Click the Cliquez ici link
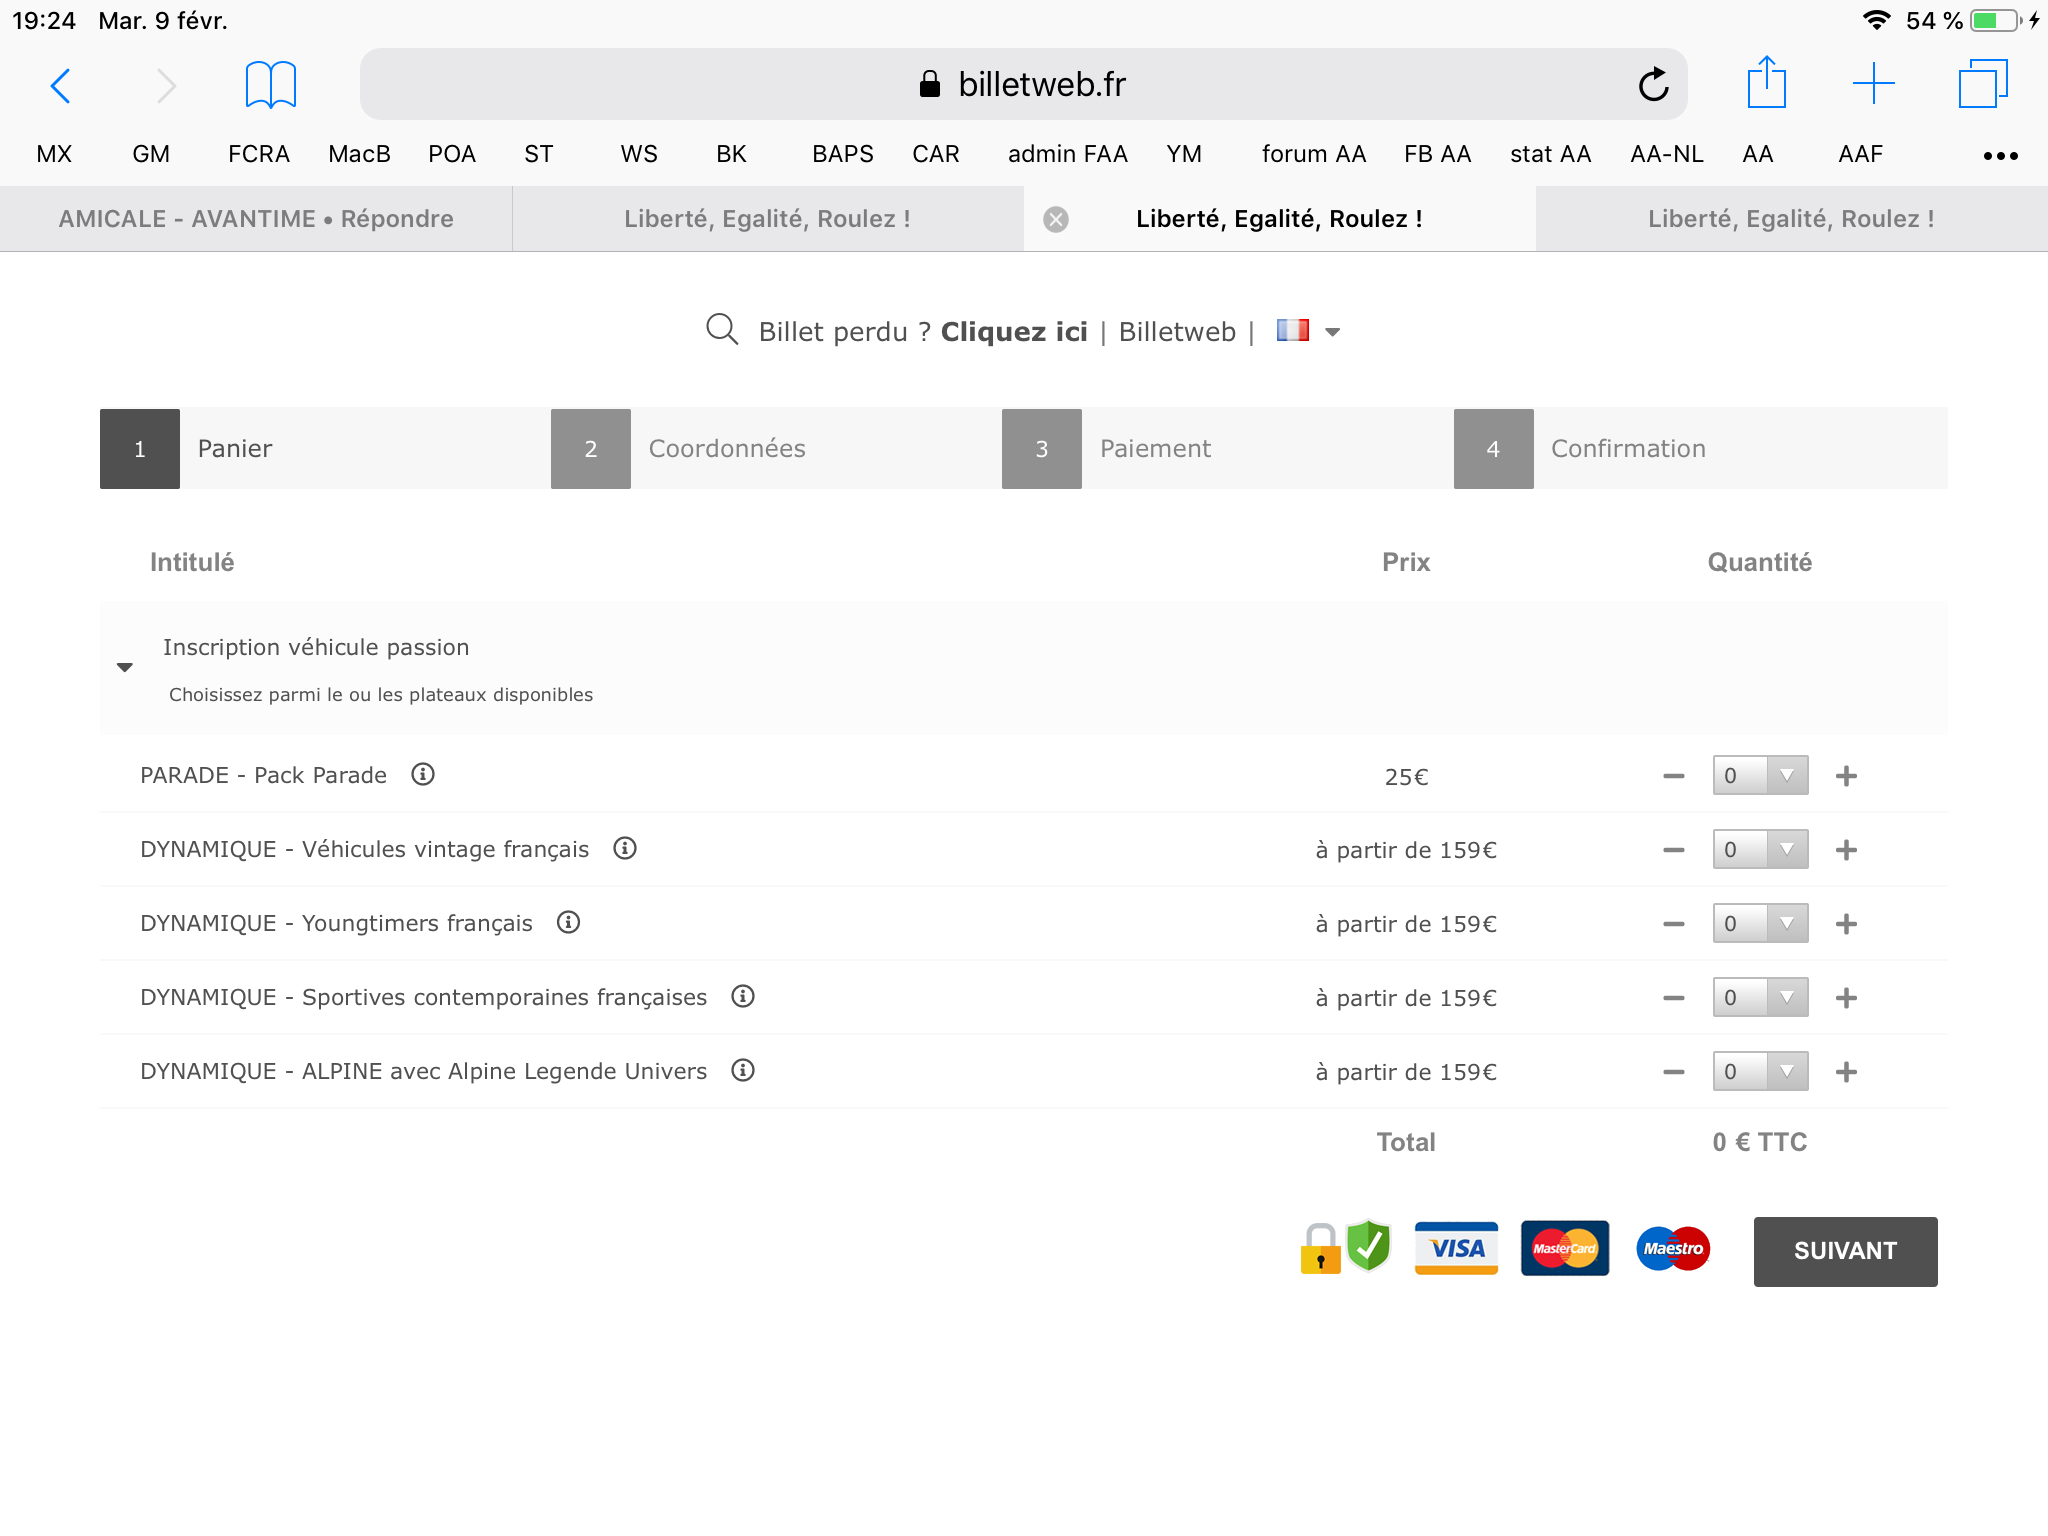Image resolution: width=2048 pixels, height=1536 pixels. pos(1013,332)
